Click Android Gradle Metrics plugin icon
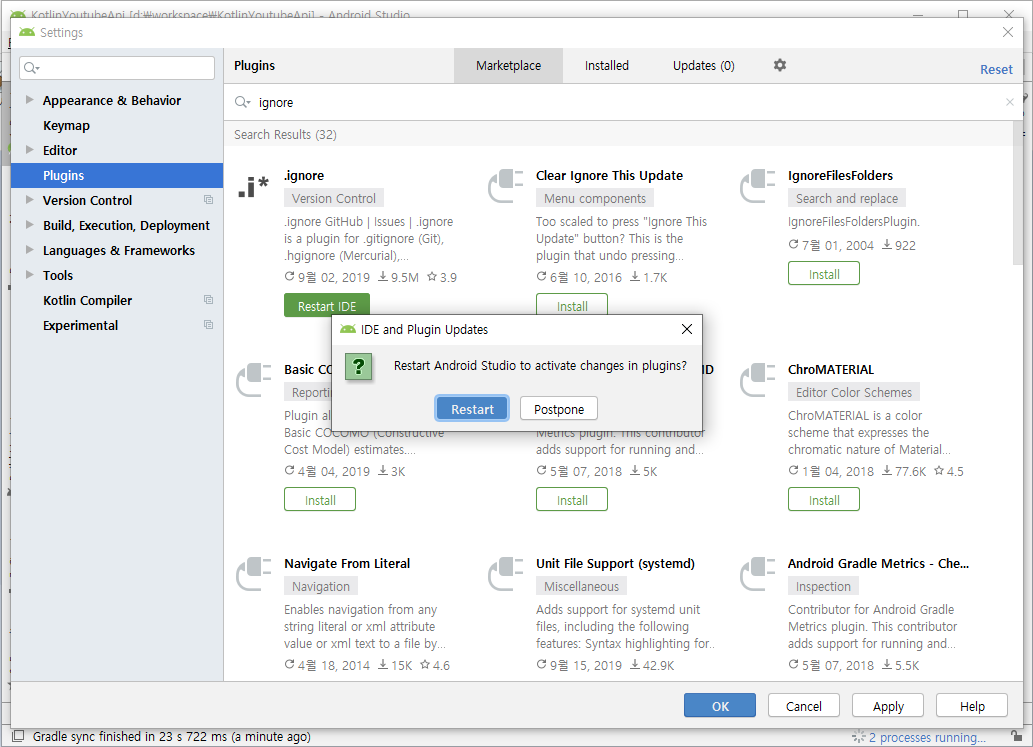Screen dimensions: 1033x747 click(x=758, y=574)
